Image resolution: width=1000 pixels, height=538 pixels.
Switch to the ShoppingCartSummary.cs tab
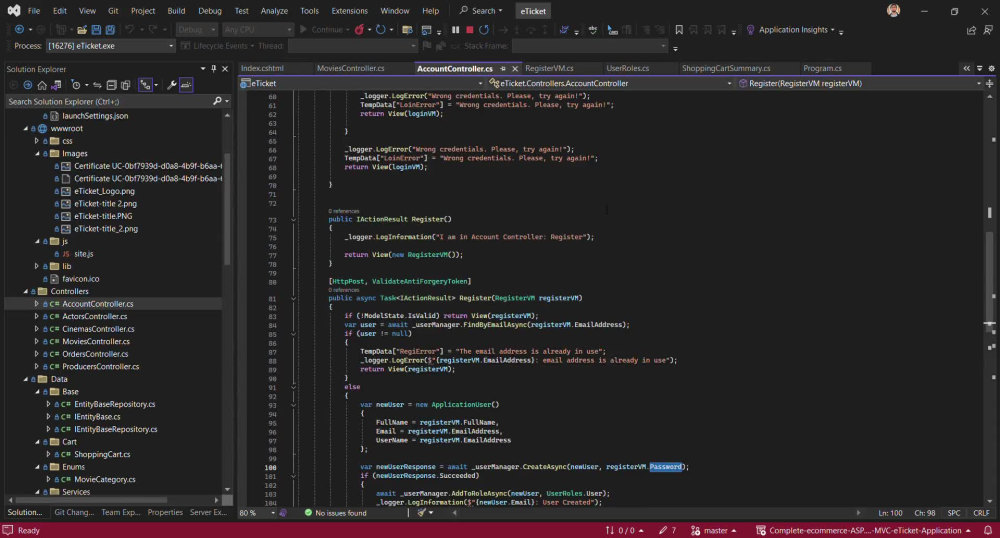(726, 68)
